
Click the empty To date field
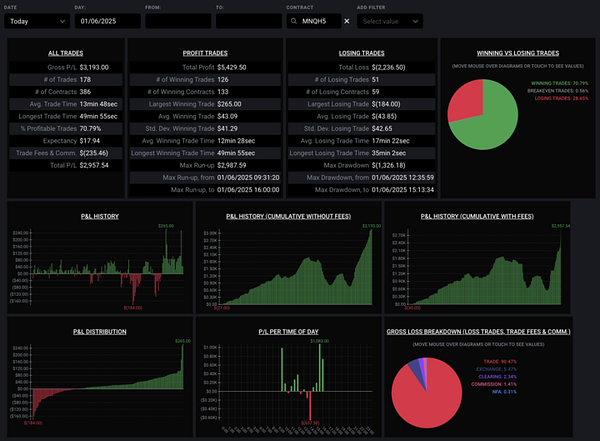(x=249, y=21)
